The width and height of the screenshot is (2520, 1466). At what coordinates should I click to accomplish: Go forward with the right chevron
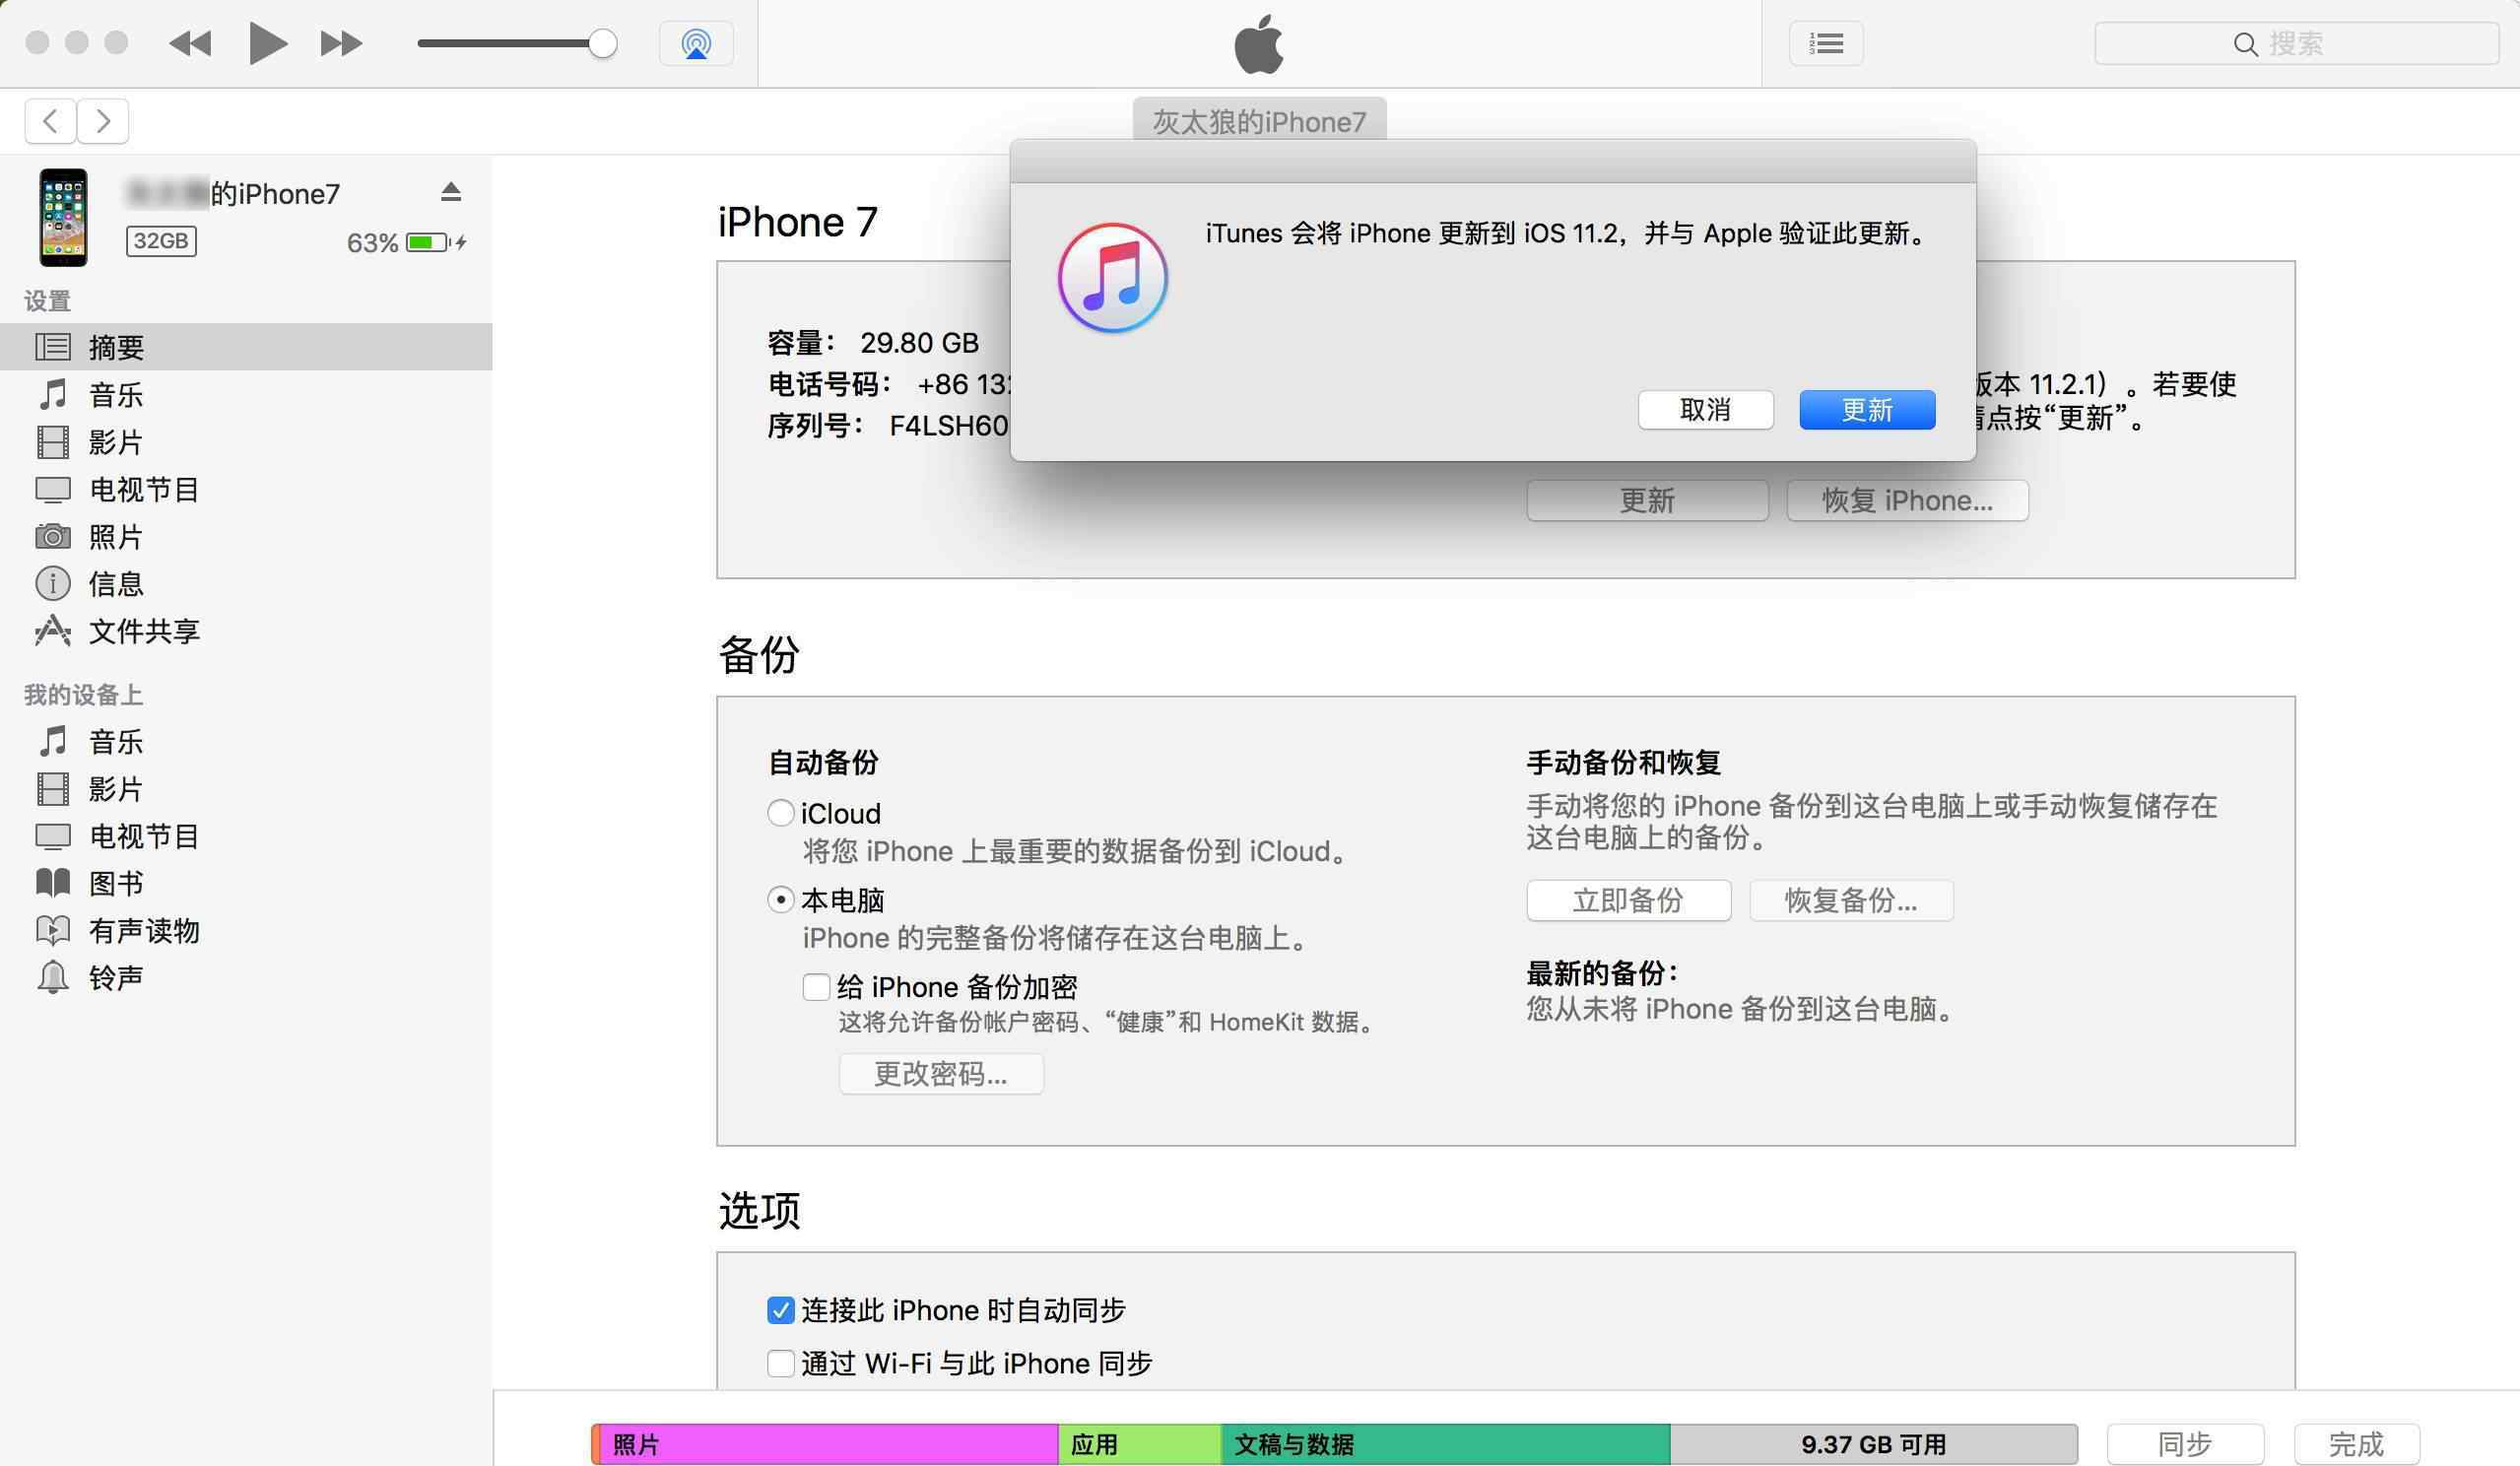pos(103,121)
